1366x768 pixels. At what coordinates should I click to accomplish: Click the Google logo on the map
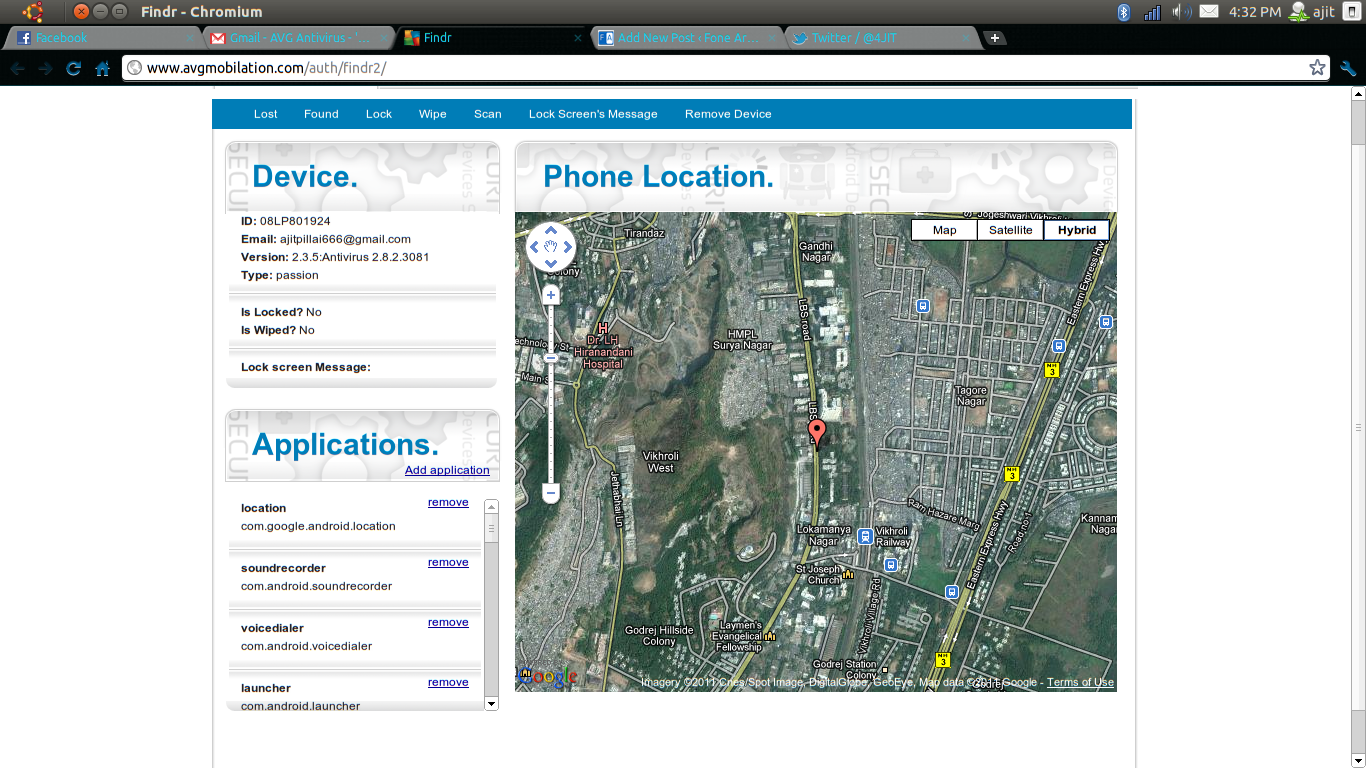coord(548,677)
